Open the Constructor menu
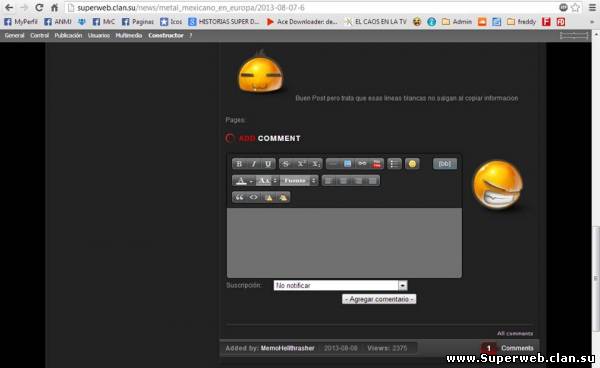This screenshot has width=600, height=368. pos(166,36)
